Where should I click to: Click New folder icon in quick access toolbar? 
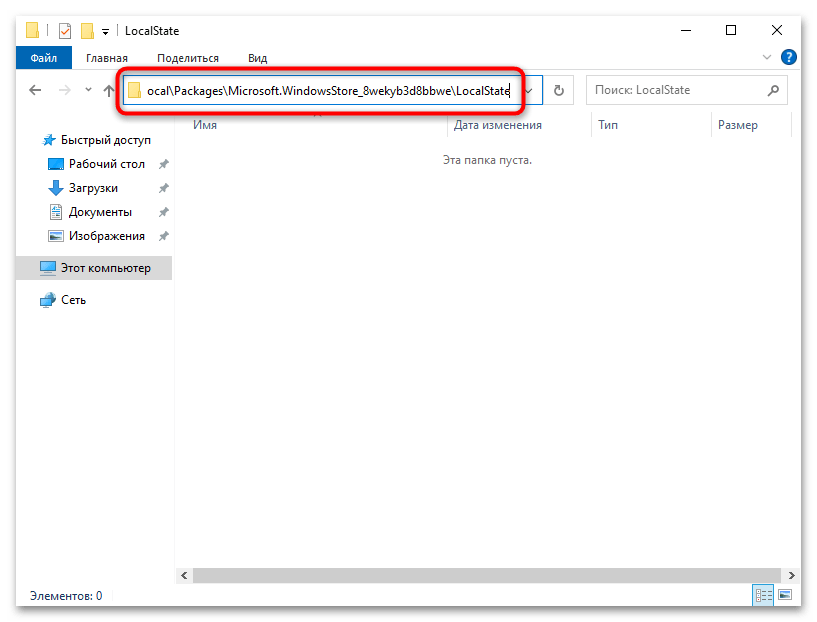coord(87,31)
